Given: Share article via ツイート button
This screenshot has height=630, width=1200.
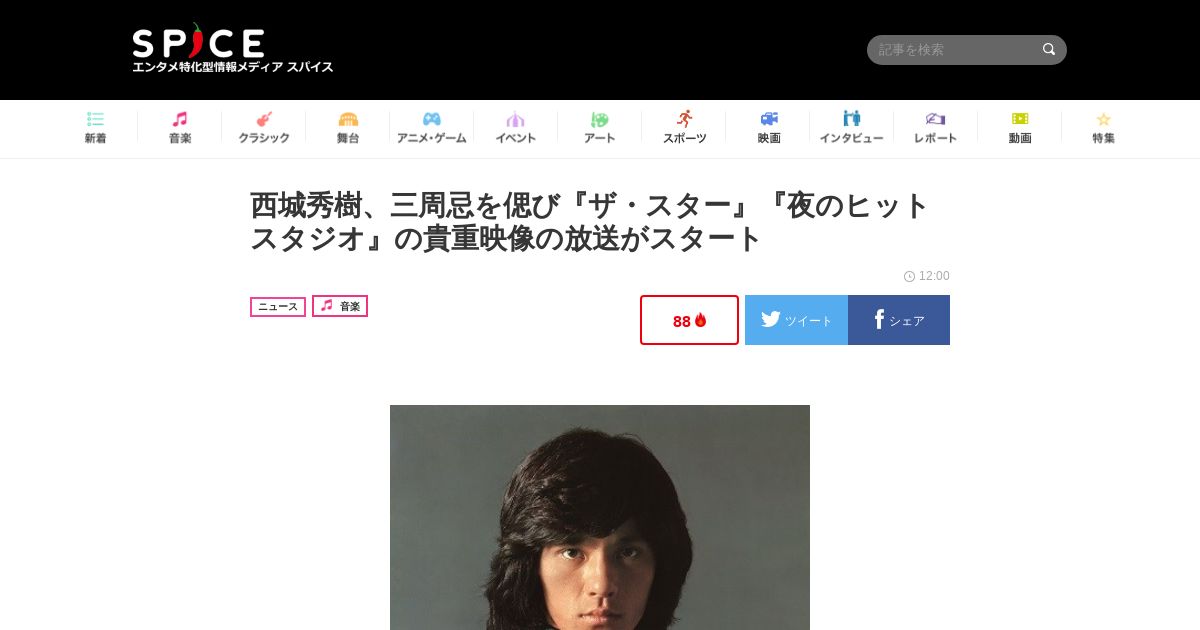Looking at the screenshot, I should pos(796,320).
